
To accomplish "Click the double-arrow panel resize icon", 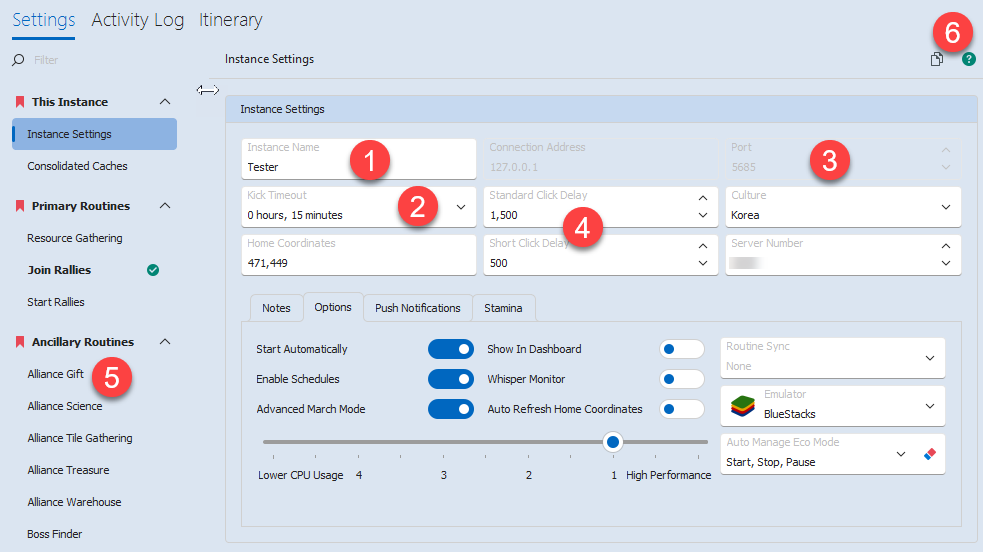I will click(207, 90).
